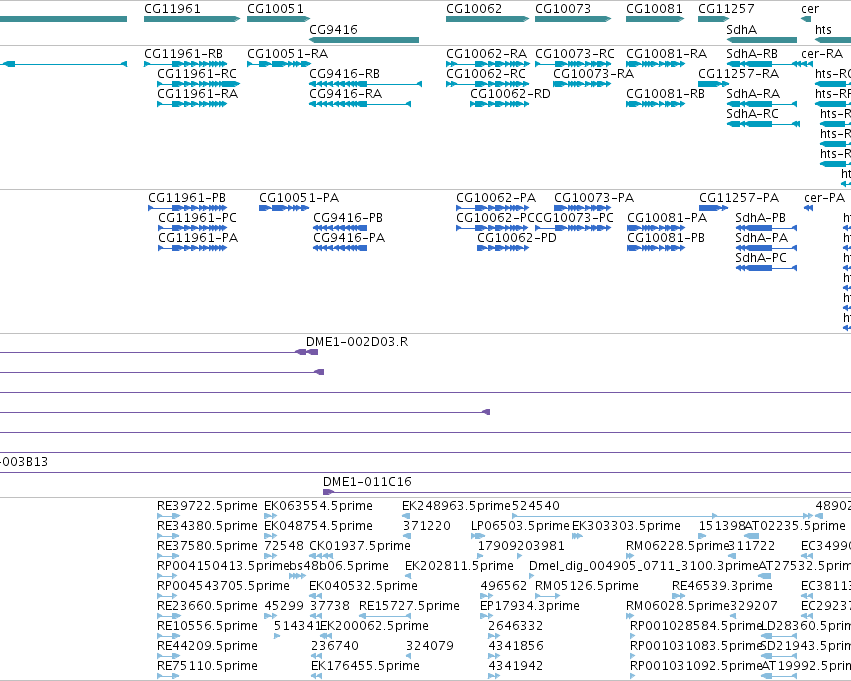The width and height of the screenshot is (851, 681).
Task: Select the hts gene label
Action: 823,29
